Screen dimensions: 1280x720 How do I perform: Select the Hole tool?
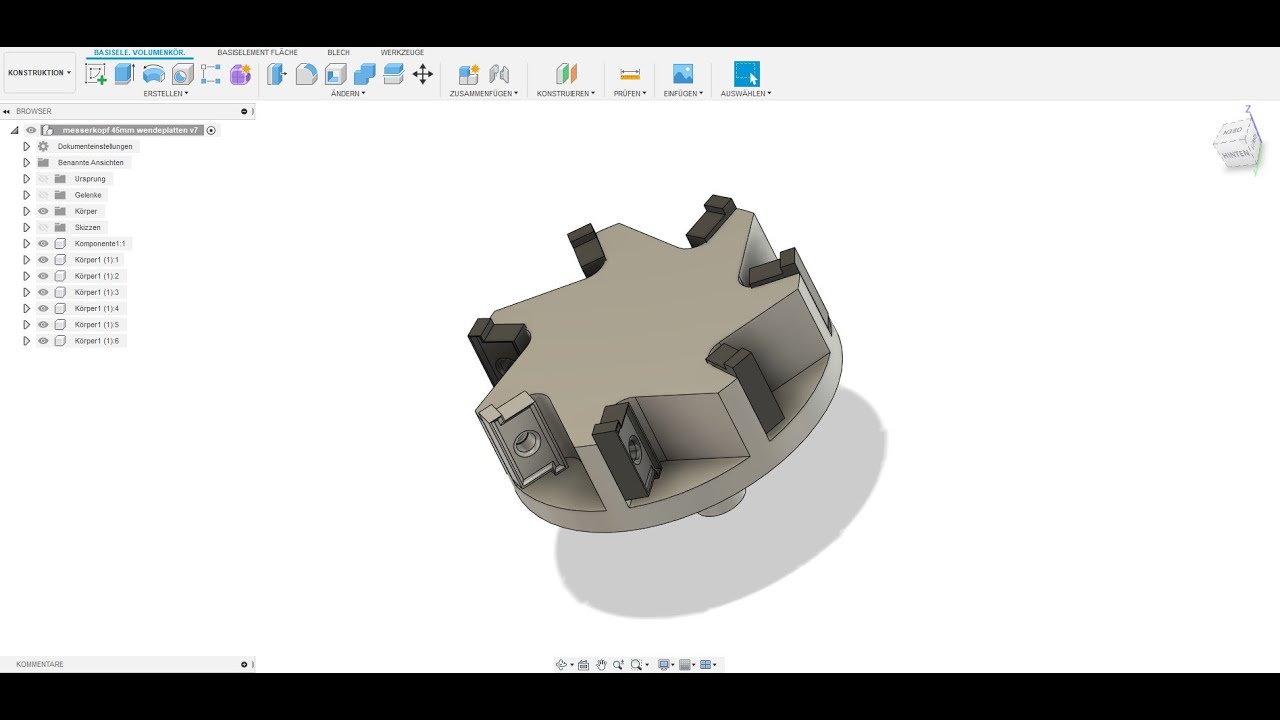click(182, 74)
